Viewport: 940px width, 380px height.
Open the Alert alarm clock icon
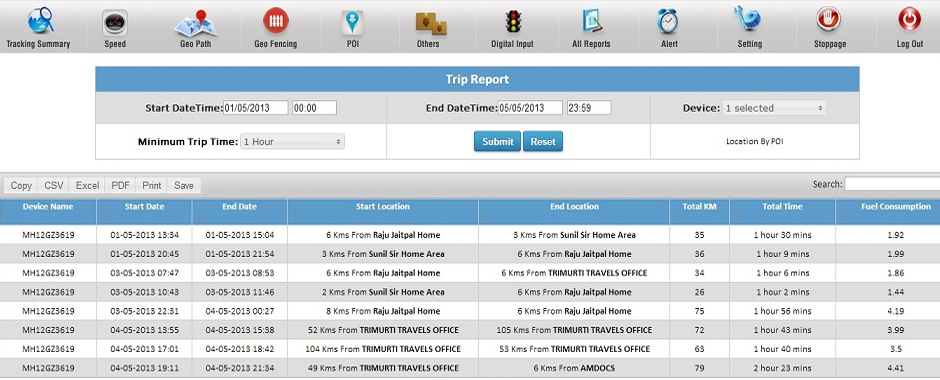668,21
